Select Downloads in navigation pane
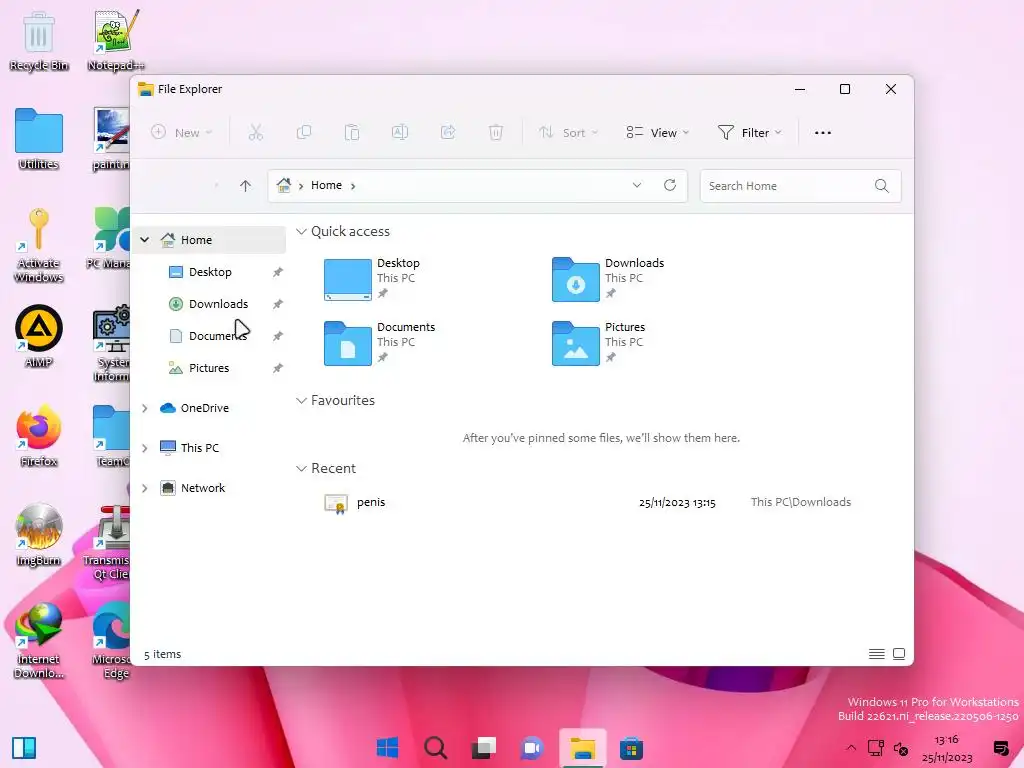Screen dimensions: 1024x768 click(218, 304)
